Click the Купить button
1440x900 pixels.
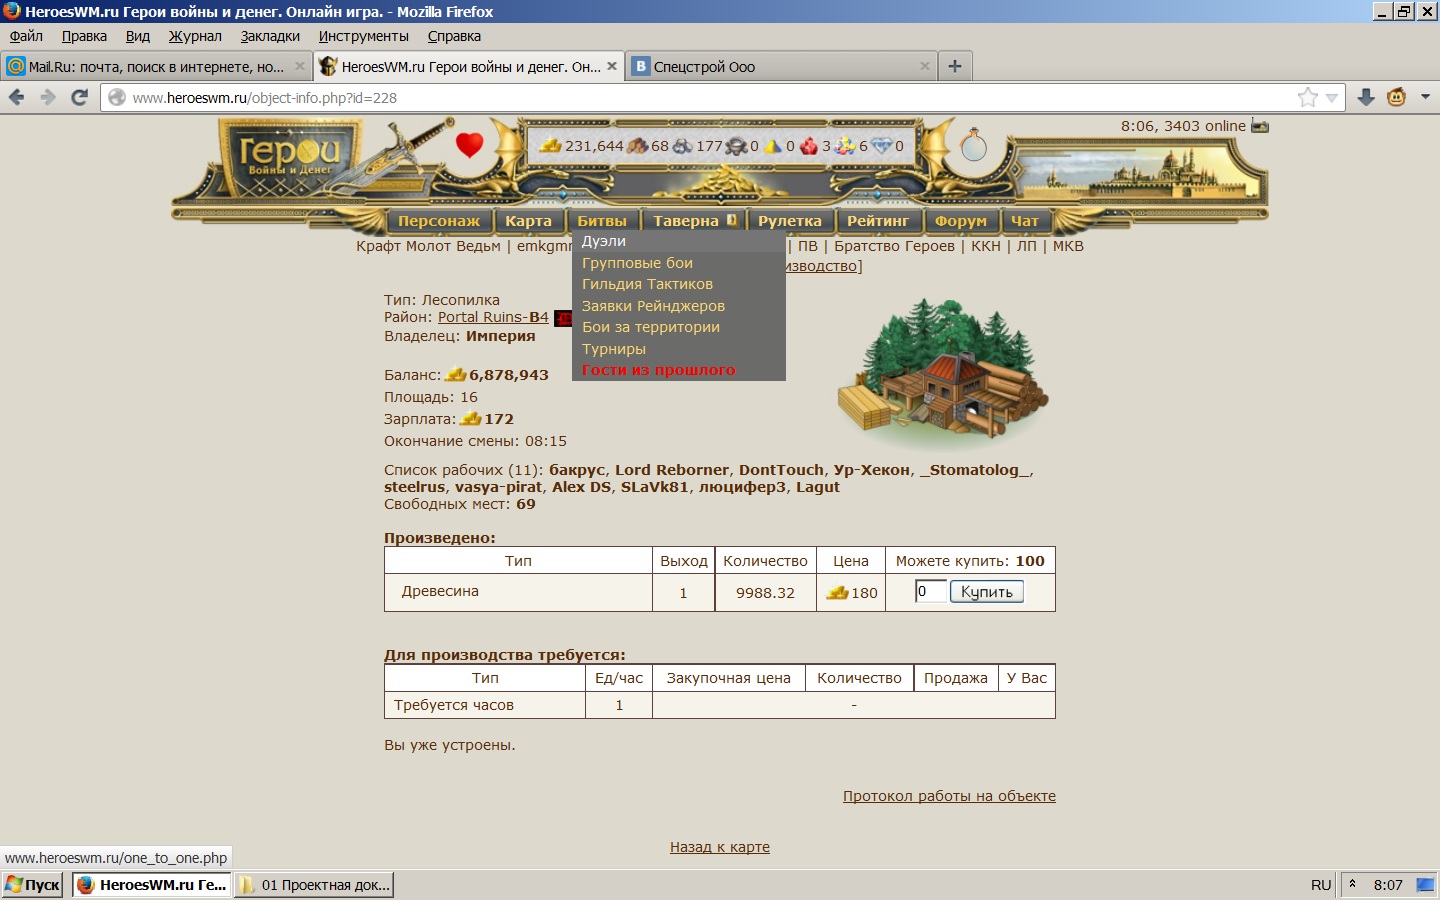click(x=987, y=592)
